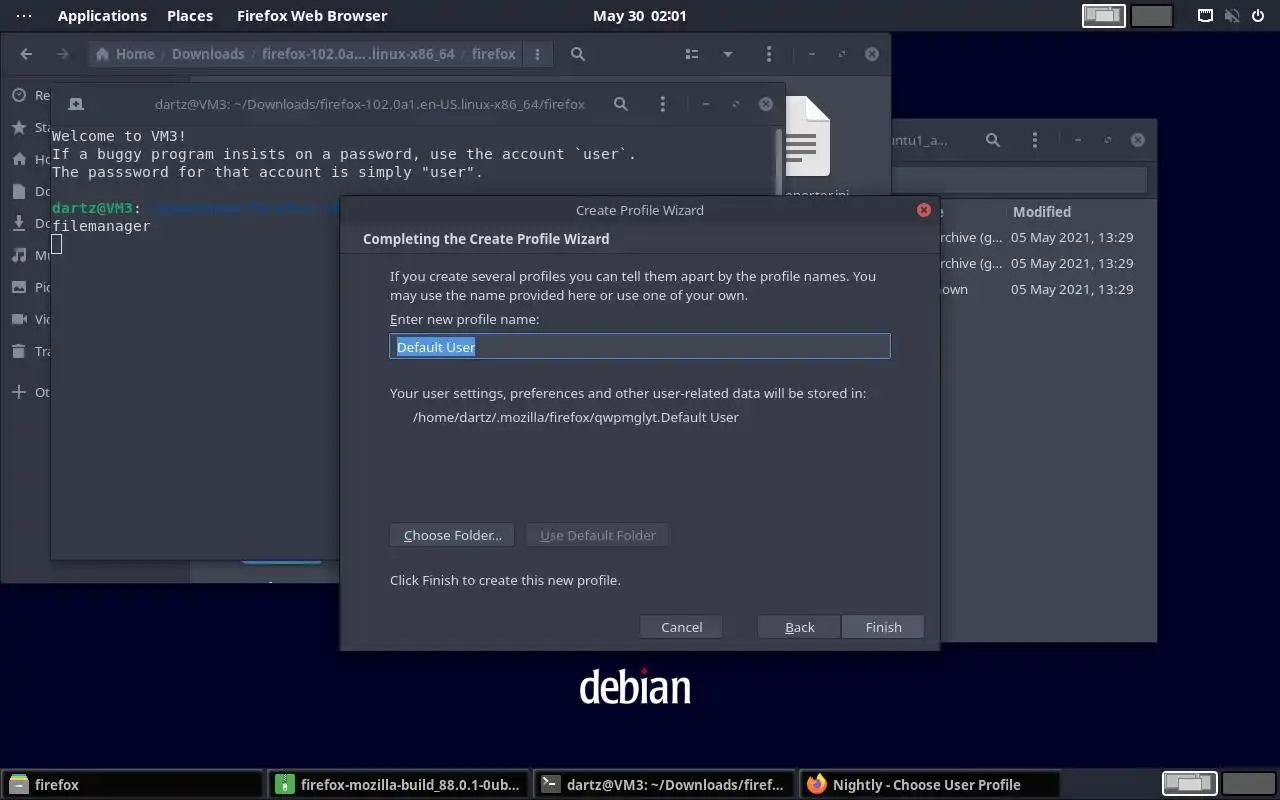Select second workspace in bottom panel

1248,784
